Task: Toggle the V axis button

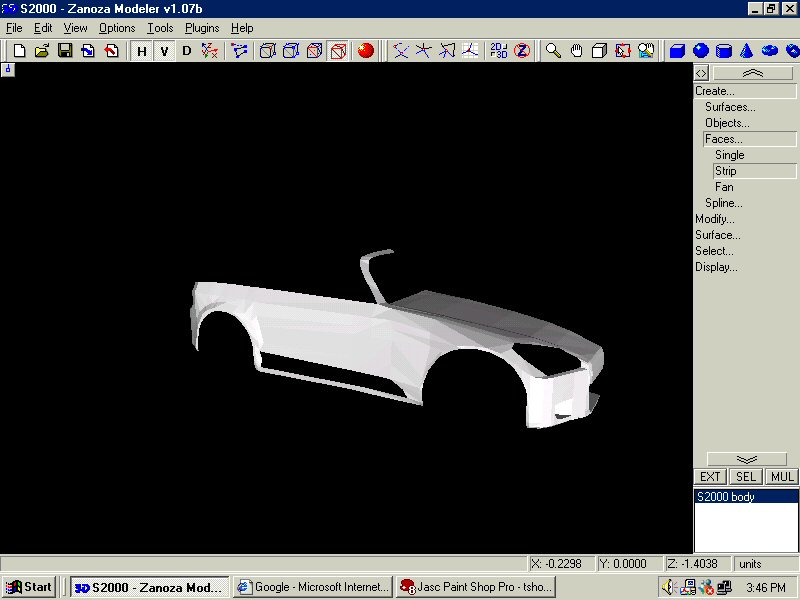Action: click(164, 51)
